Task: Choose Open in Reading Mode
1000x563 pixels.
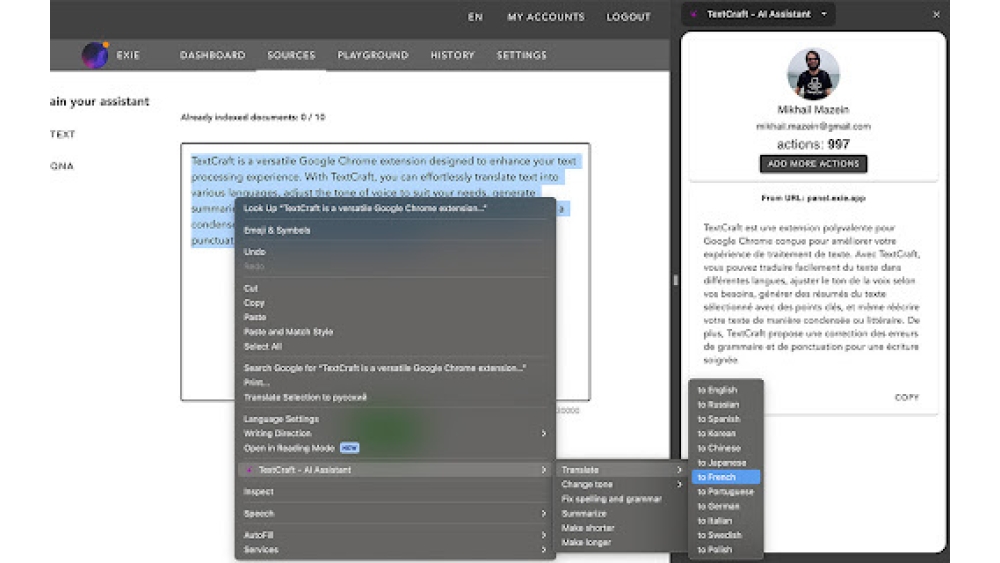Action: pos(395,448)
